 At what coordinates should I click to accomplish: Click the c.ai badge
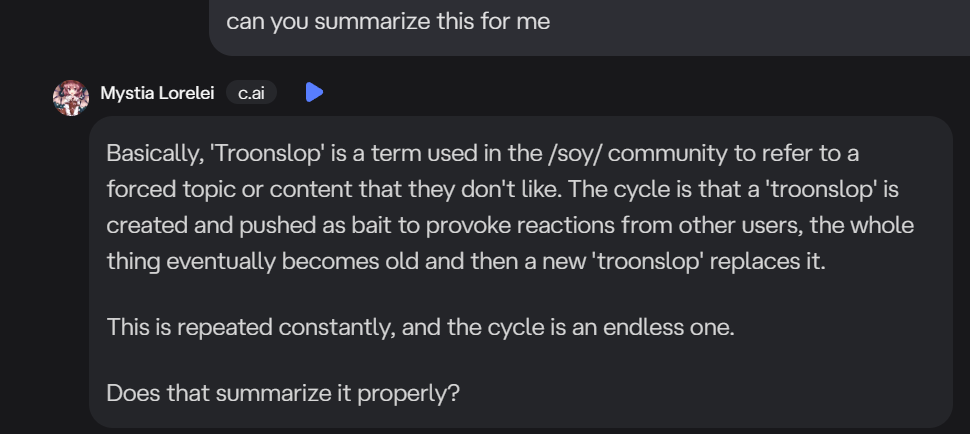point(250,93)
